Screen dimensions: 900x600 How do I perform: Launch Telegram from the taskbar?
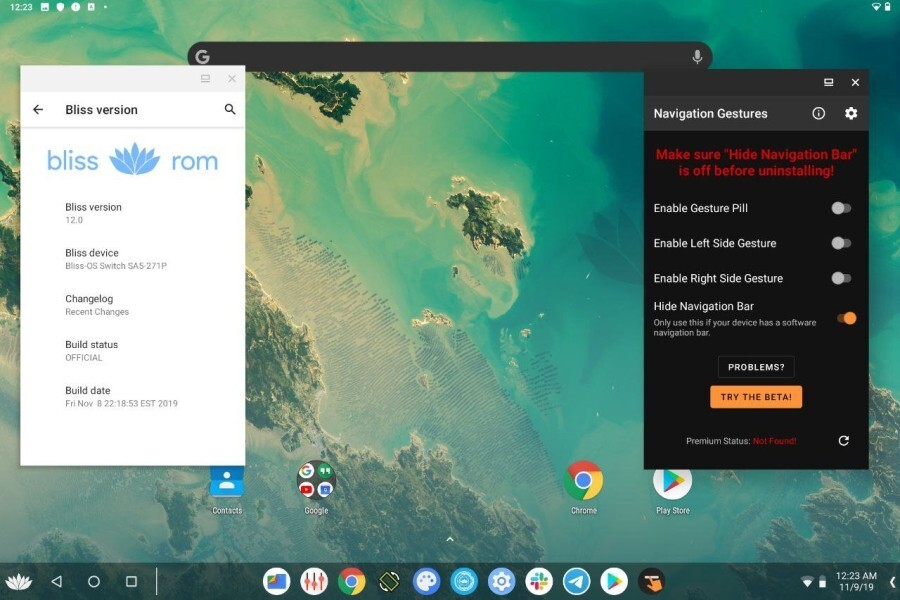(577, 580)
